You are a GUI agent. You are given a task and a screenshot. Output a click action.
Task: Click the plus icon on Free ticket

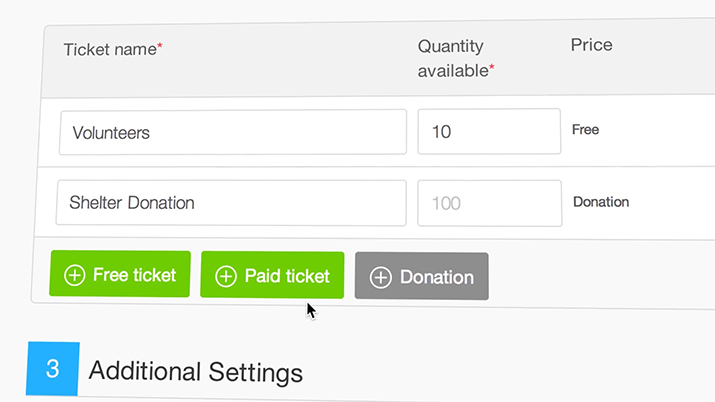(74, 275)
